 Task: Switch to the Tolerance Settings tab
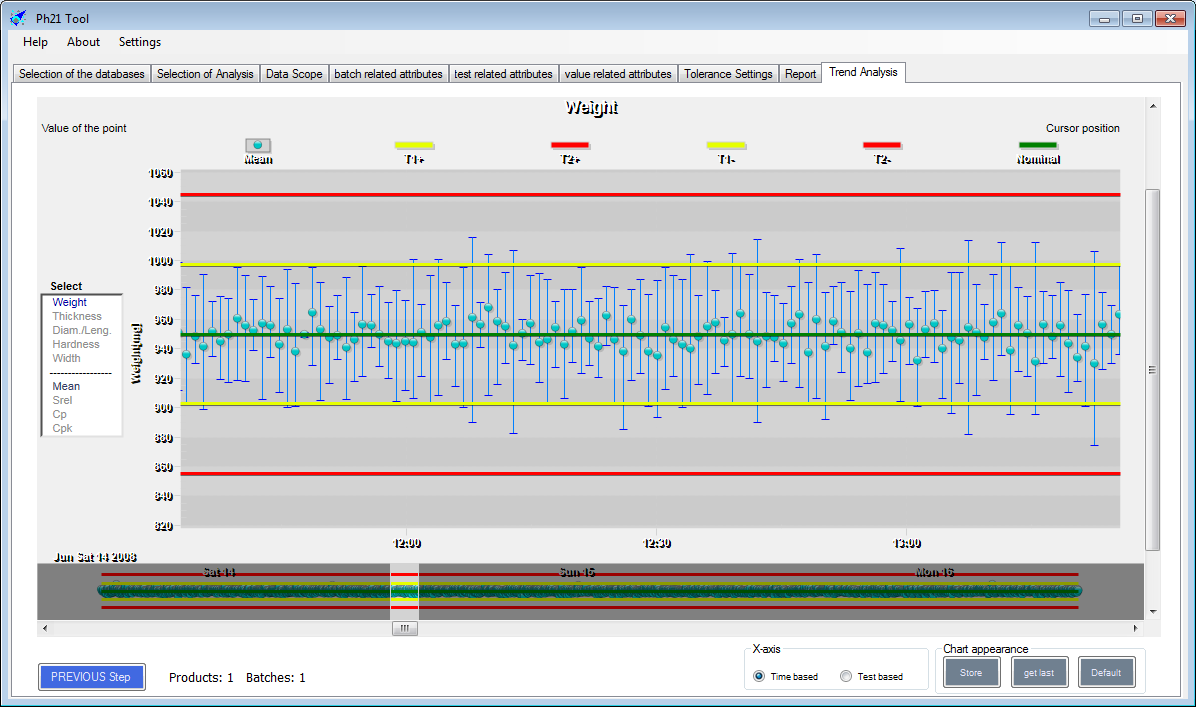click(x=728, y=74)
